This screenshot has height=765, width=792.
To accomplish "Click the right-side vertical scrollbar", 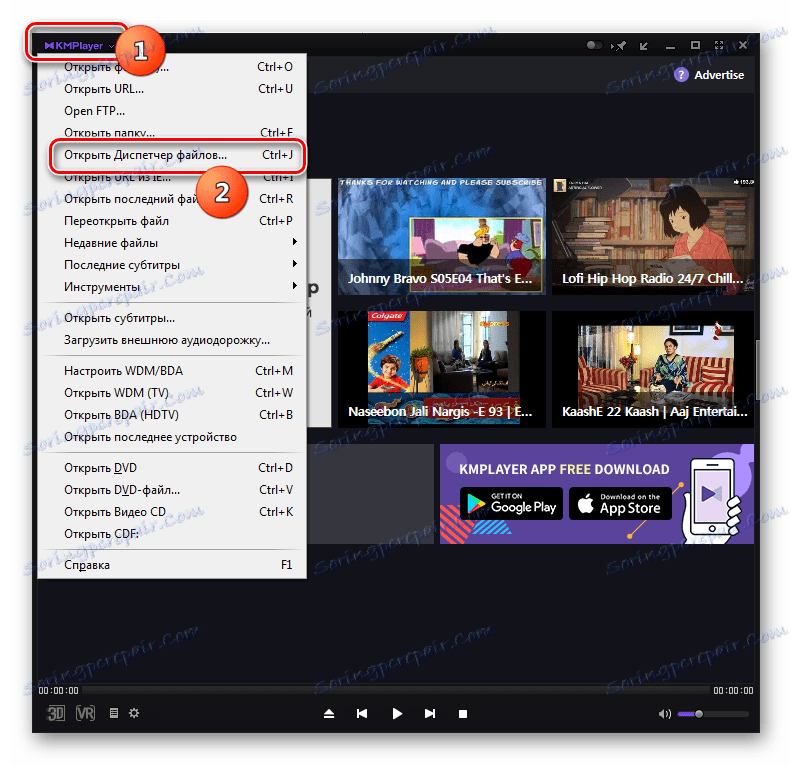I will [757, 369].
